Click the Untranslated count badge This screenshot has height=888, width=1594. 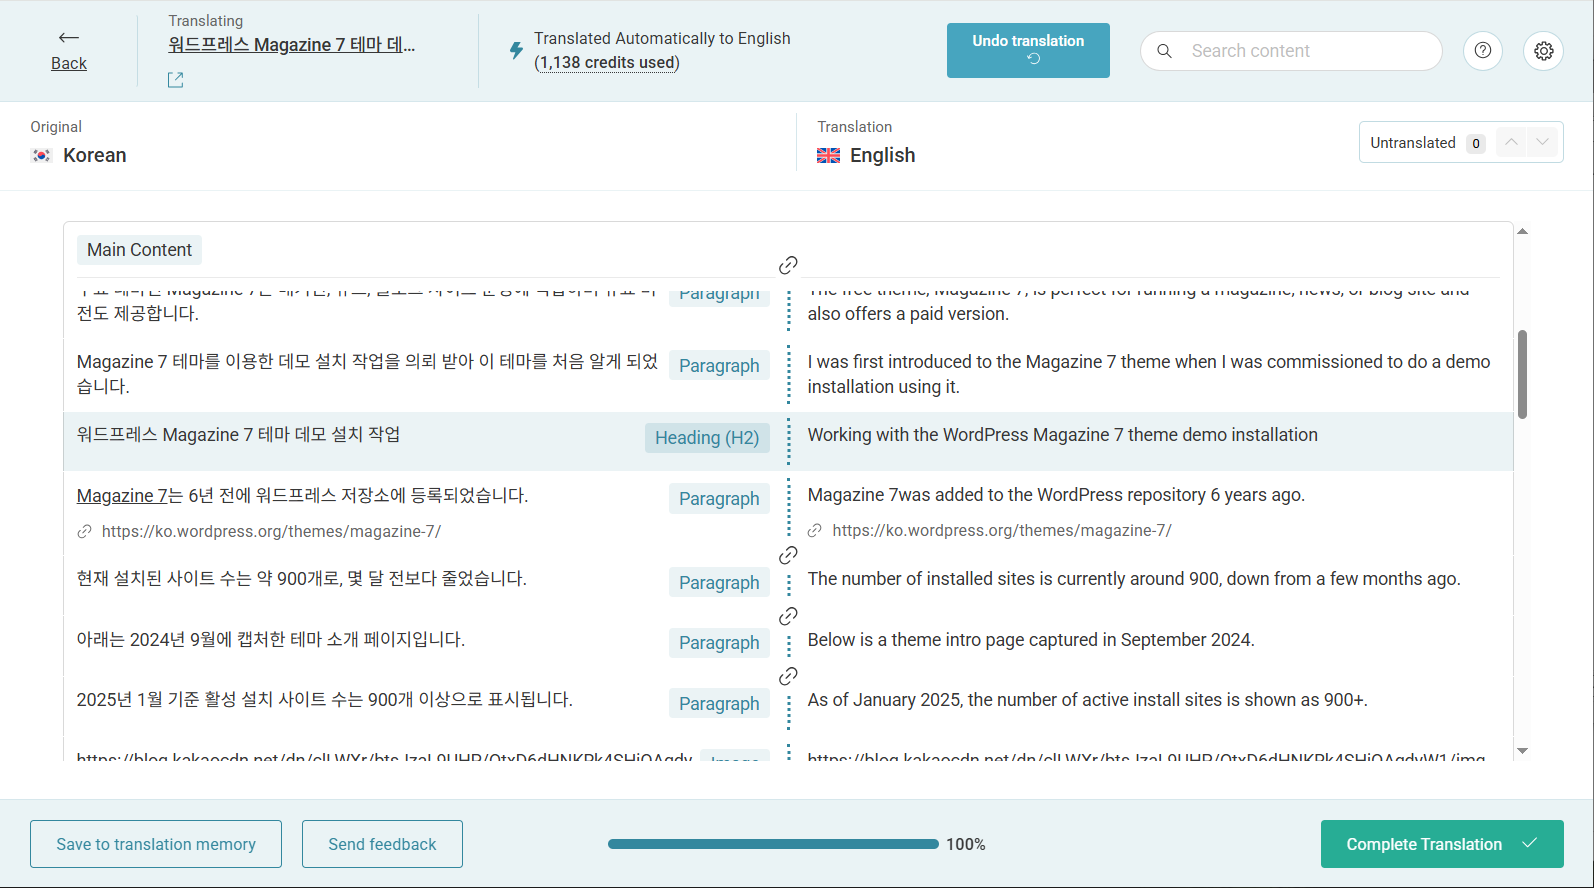click(x=1476, y=143)
